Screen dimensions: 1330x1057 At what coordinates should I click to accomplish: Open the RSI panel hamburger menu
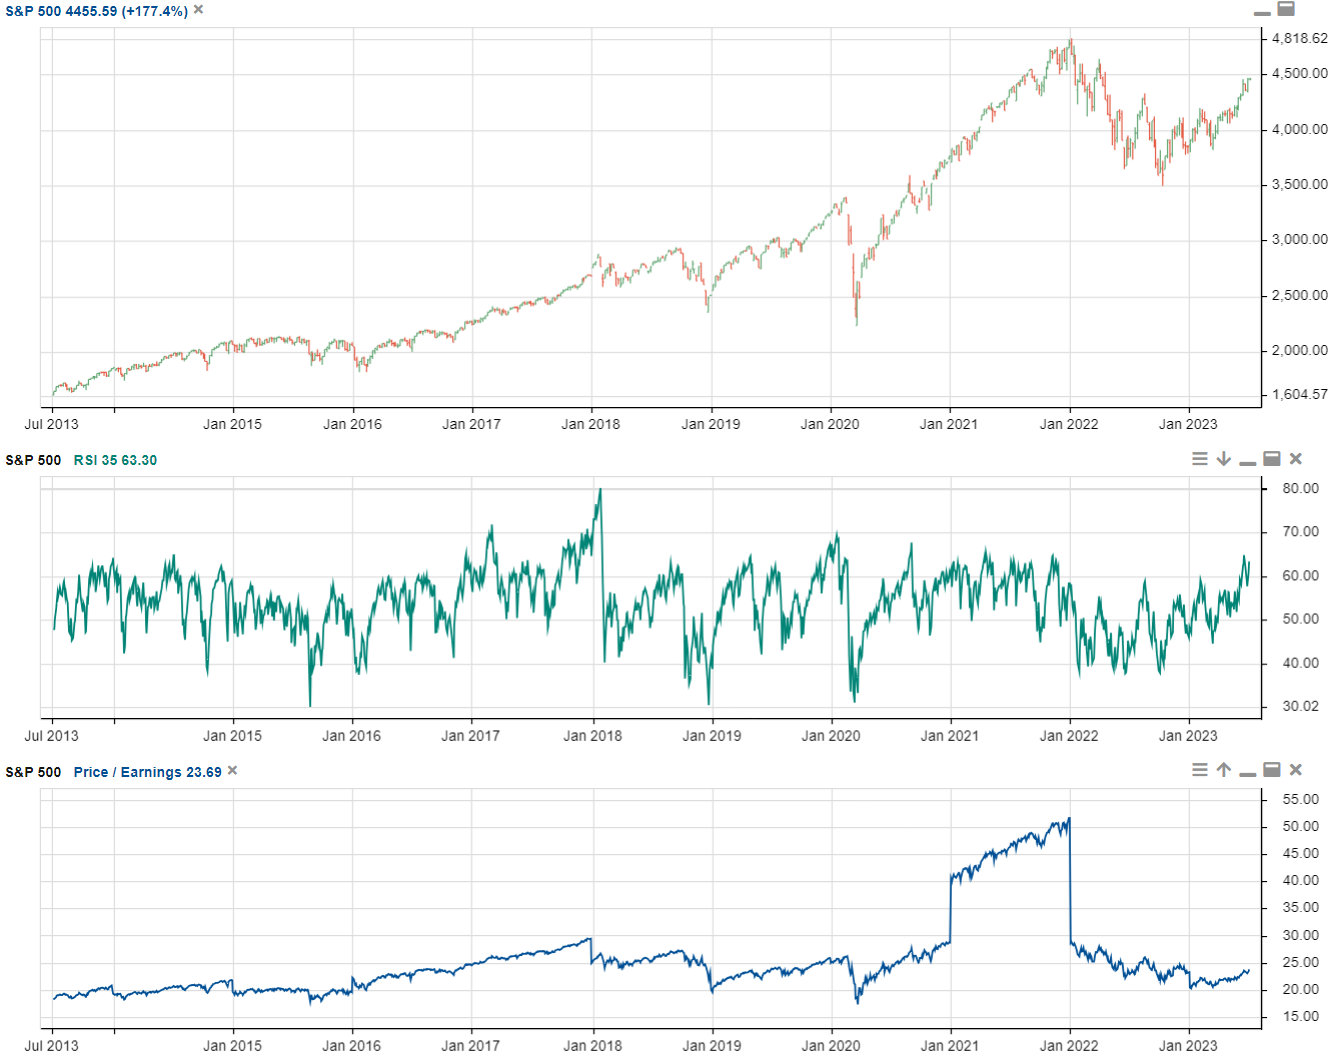click(x=1200, y=459)
